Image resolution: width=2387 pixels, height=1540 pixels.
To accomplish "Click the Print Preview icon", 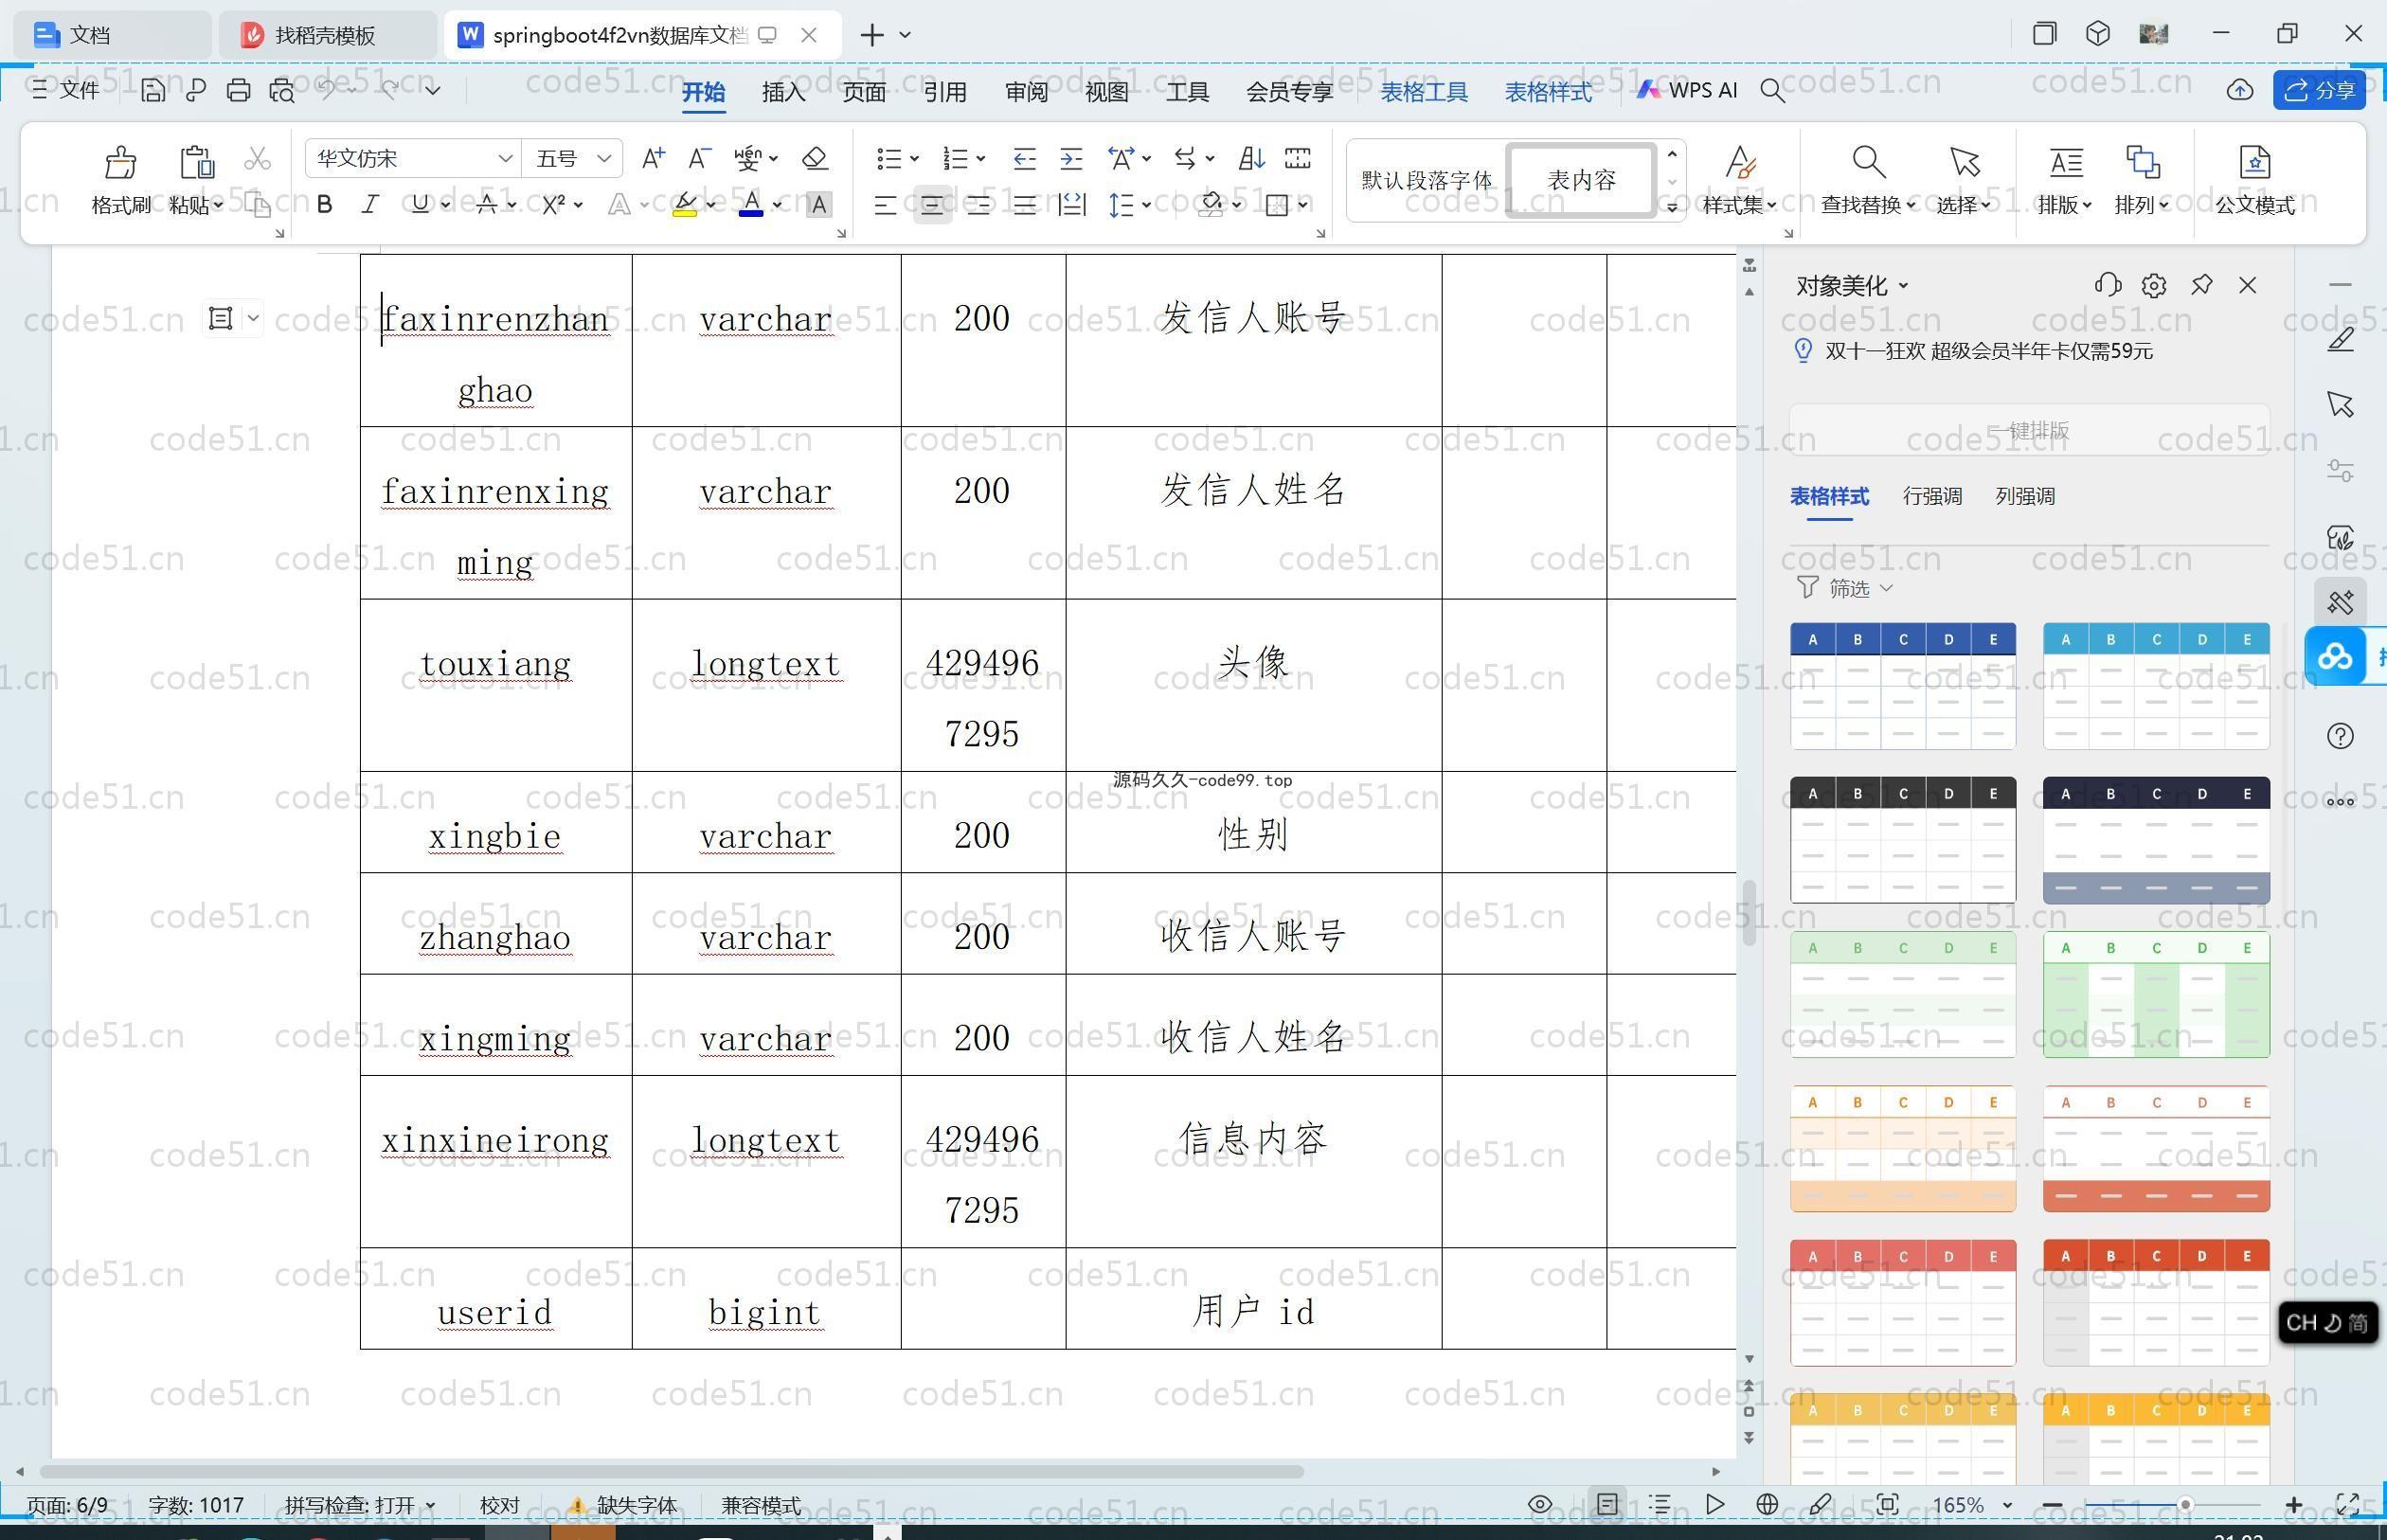I will pos(282,91).
